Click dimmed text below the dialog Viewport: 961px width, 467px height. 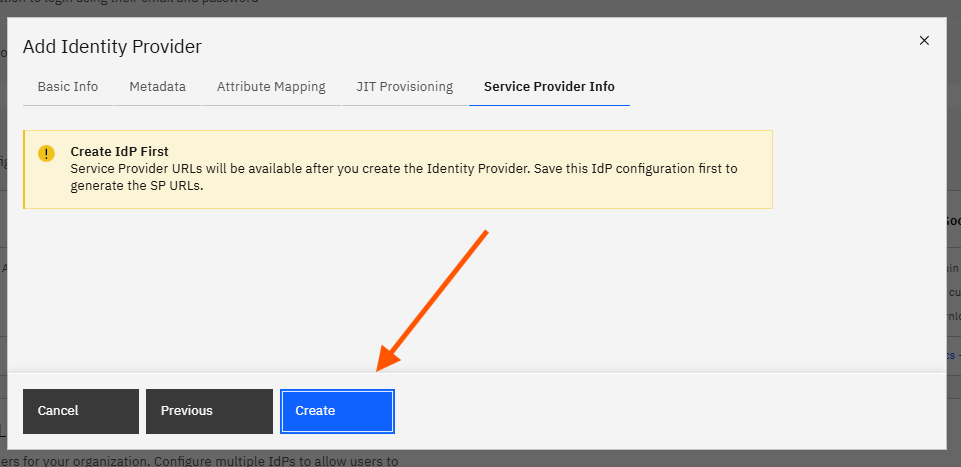[199, 460]
